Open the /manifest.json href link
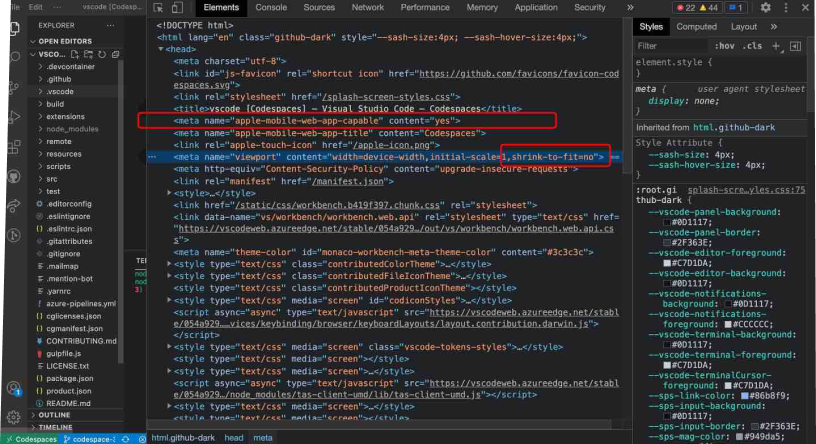The height and width of the screenshot is (444, 816). pyautogui.click(x=348, y=182)
